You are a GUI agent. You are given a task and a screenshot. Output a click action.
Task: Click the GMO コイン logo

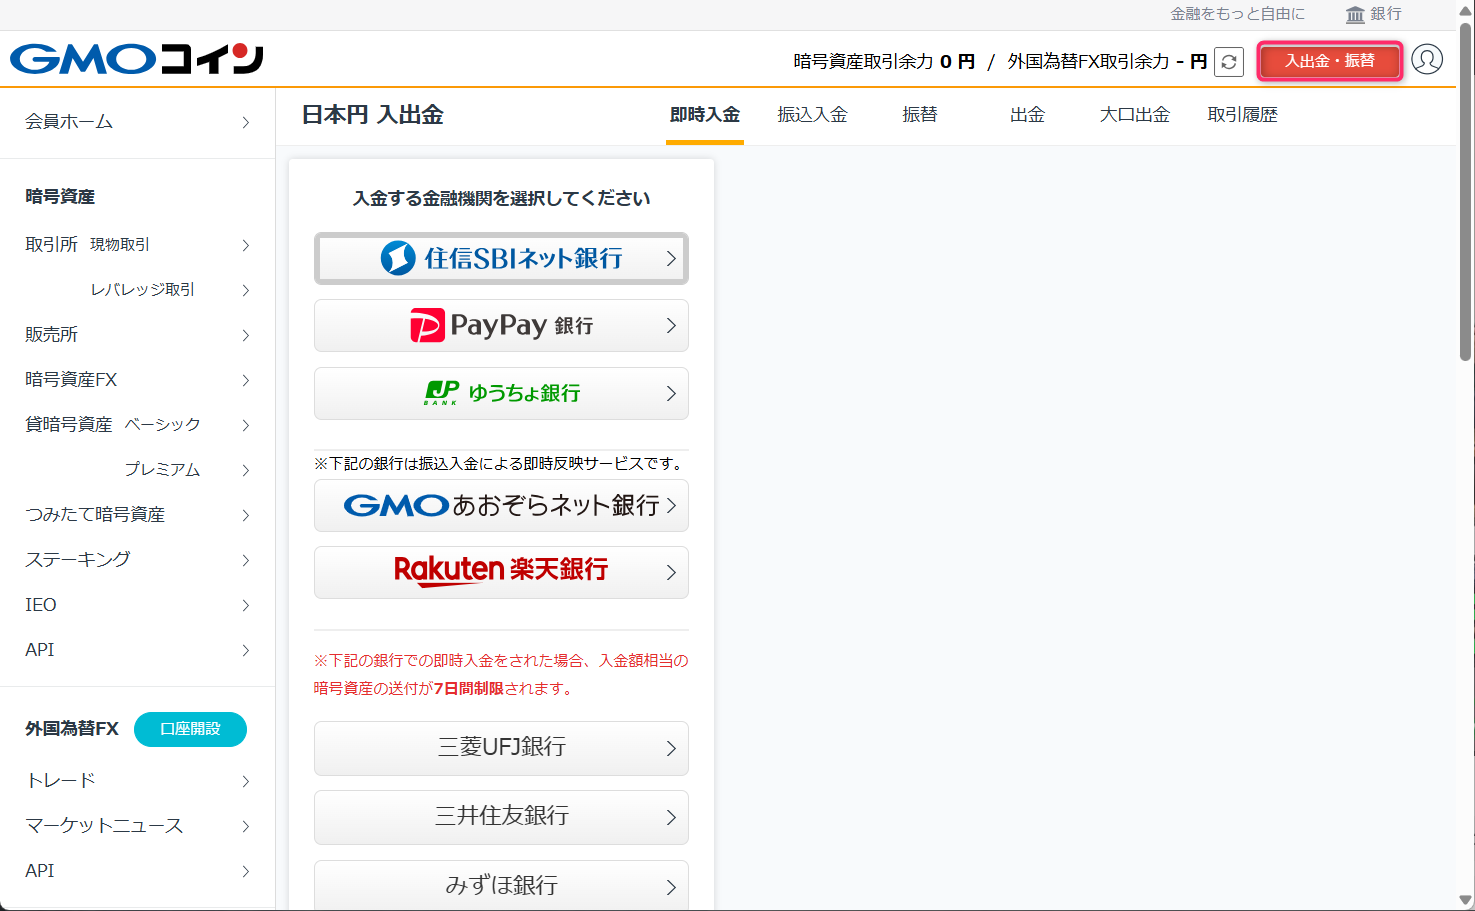pos(135,59)
